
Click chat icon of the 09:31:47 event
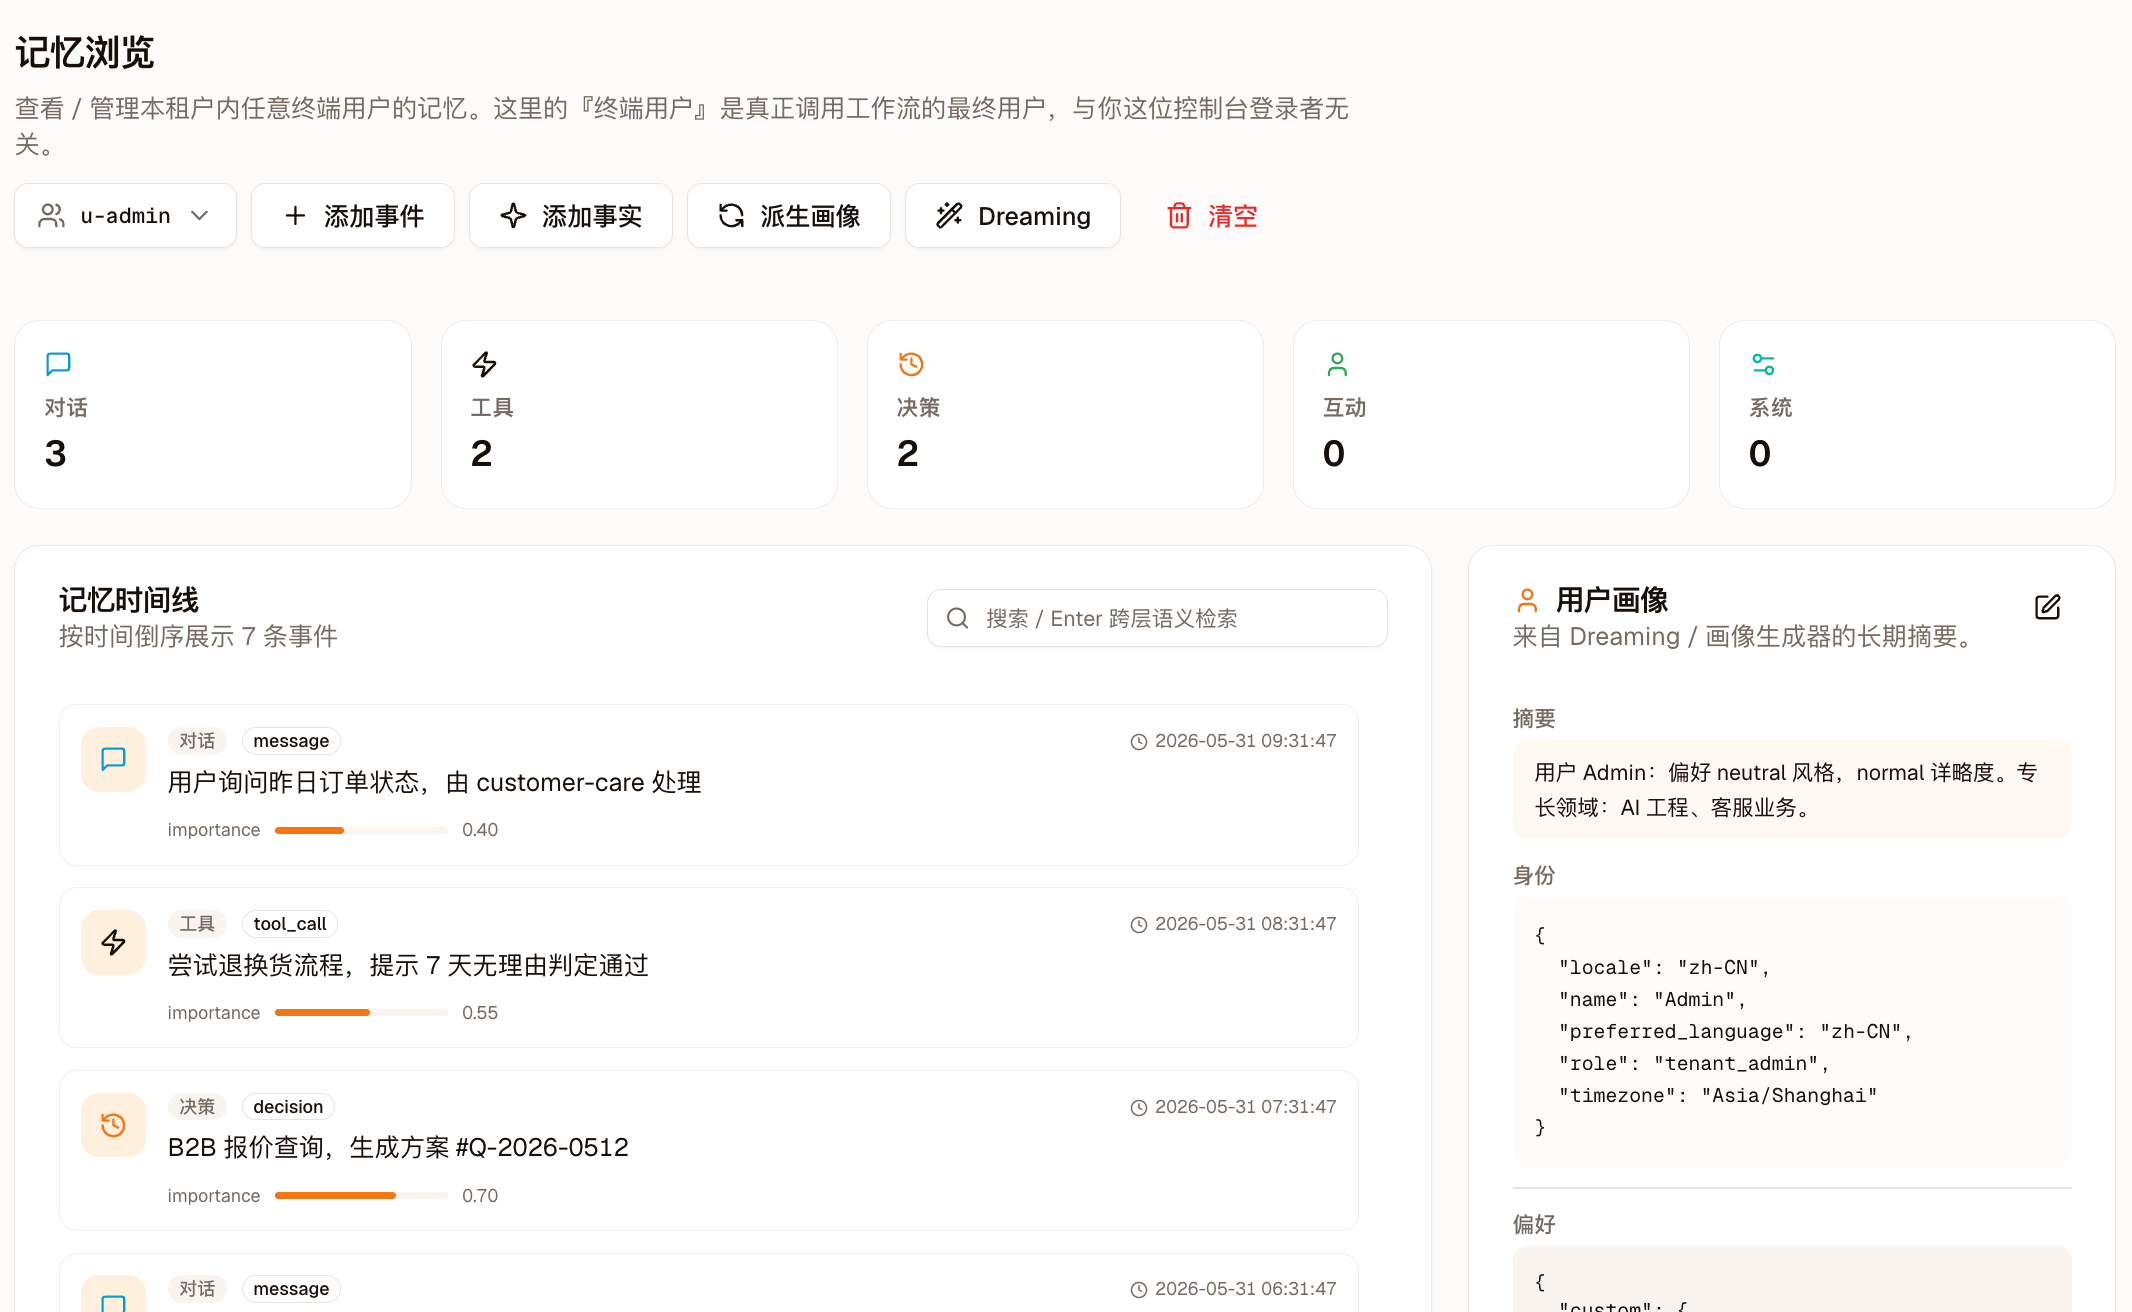coord(113,759)
